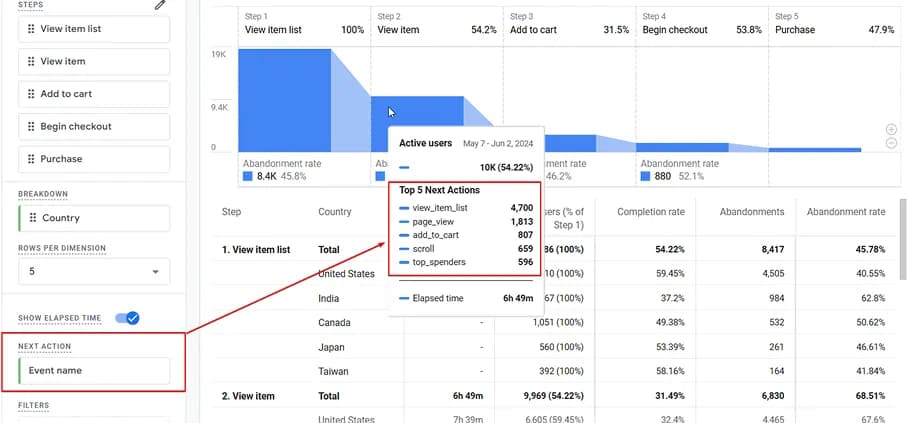The height and width of the screenshot is (423, 909).
Task: Toggle the Show elapsed time switch
Action: pos(128,318)
